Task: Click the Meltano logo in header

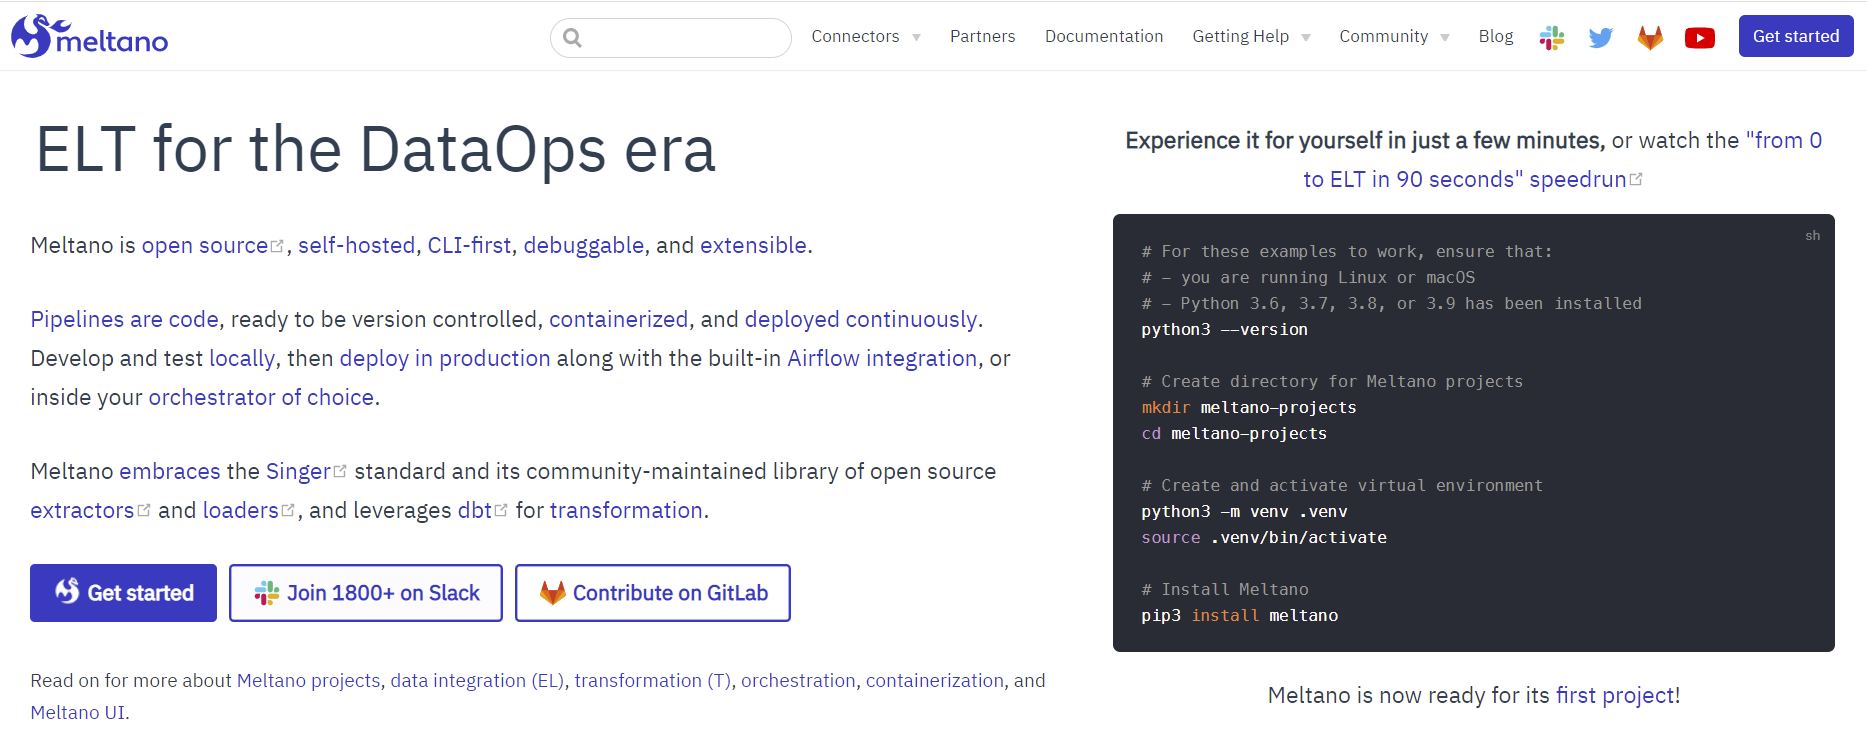Action: click(89, 36)
